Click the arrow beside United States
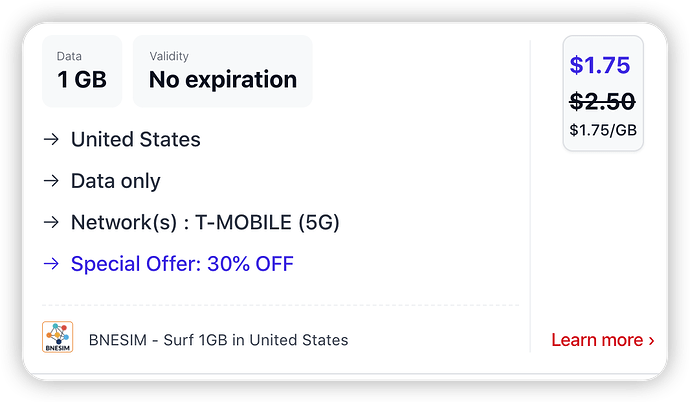 51,140
